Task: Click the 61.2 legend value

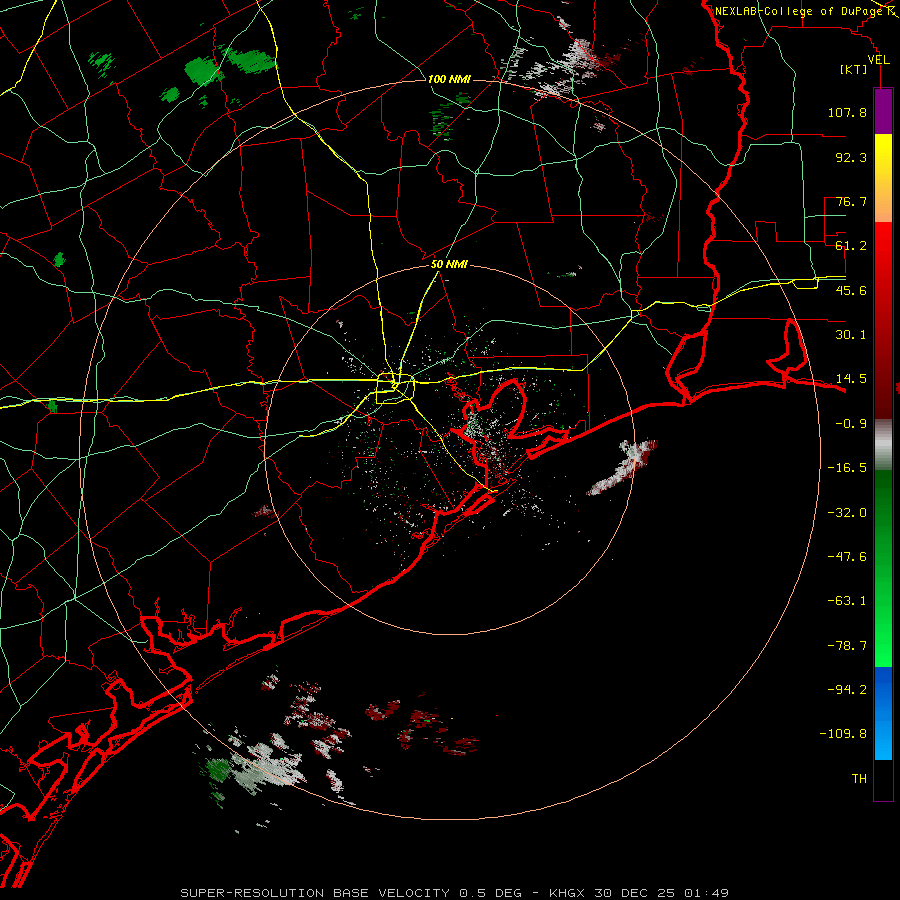Action: point(851,246)
